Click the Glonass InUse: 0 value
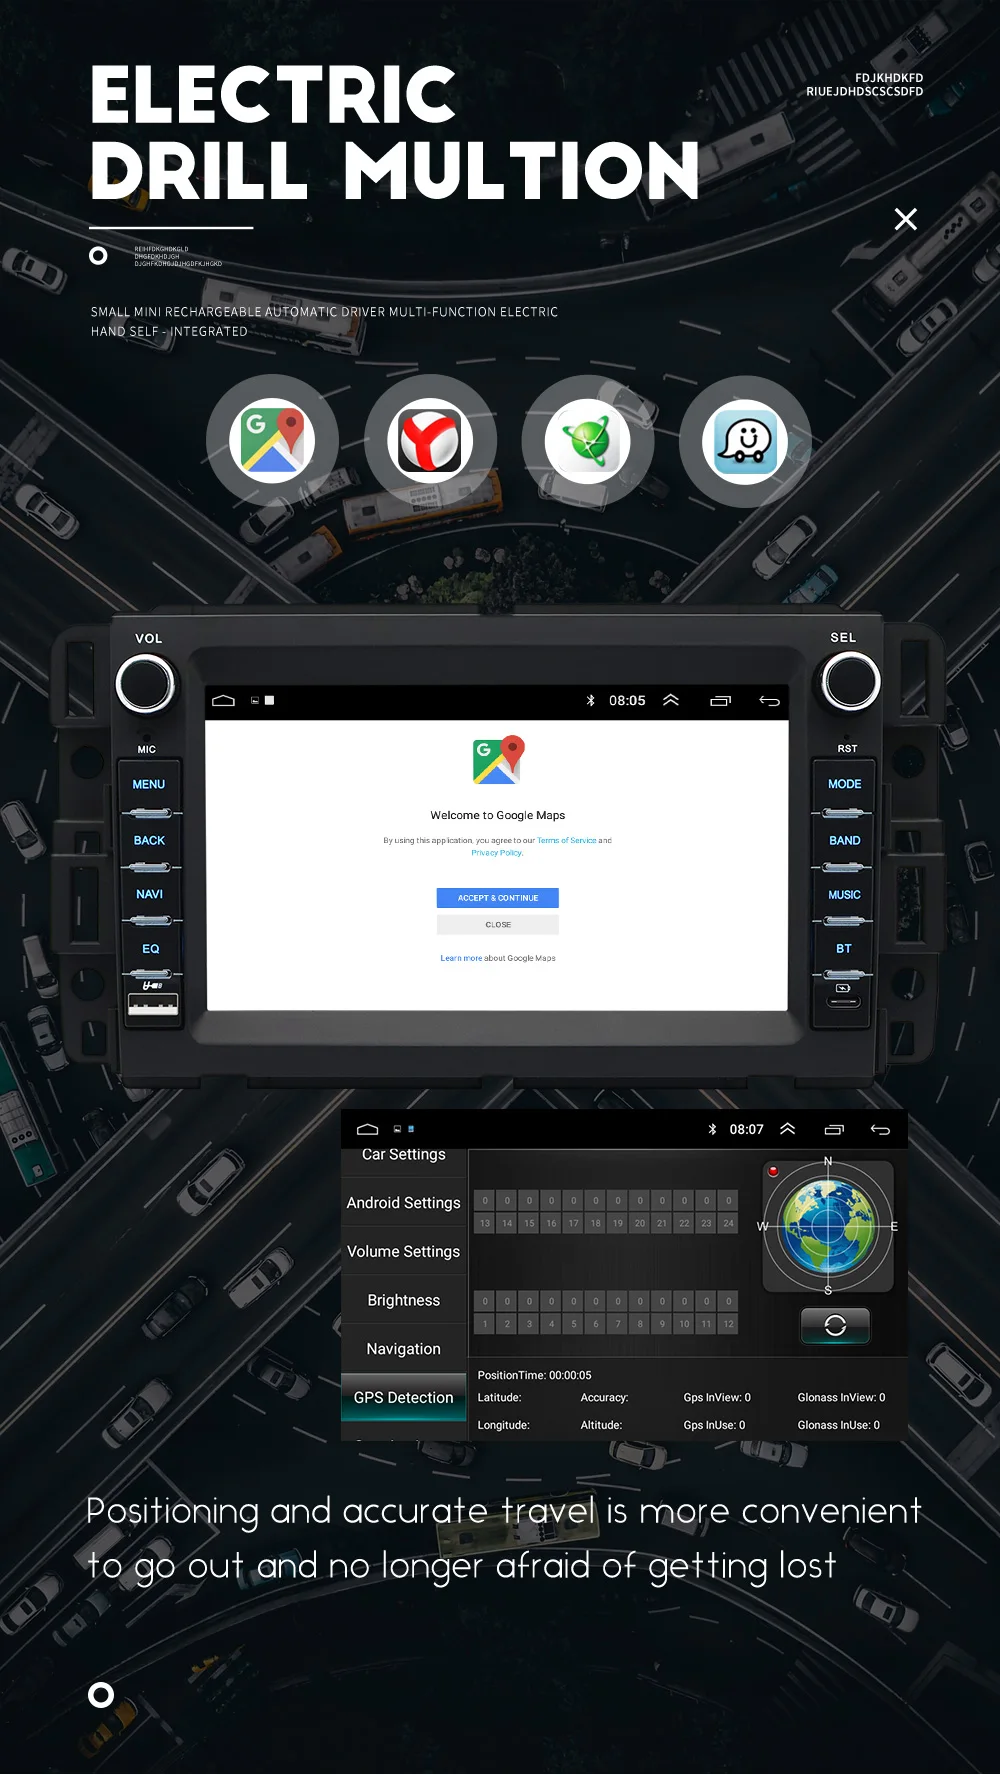Viewport: 1000px width, 1775px height. point(838,1426)
